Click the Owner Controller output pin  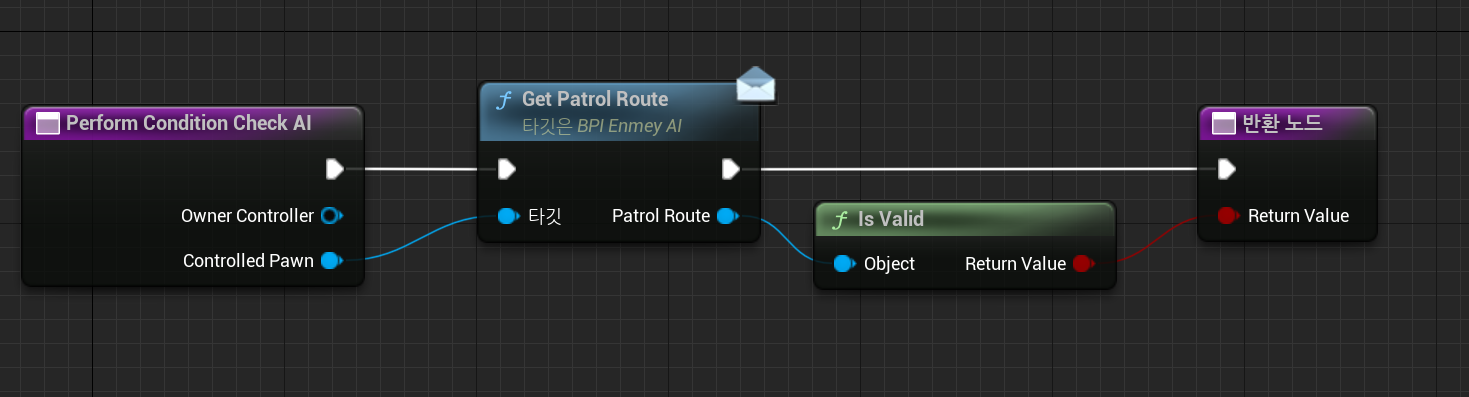point(331,215)
